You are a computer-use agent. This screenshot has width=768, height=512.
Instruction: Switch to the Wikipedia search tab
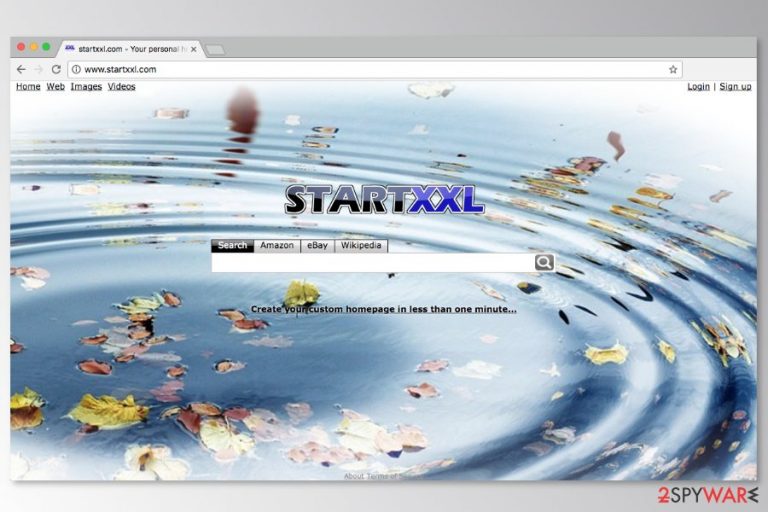(361, 245)
